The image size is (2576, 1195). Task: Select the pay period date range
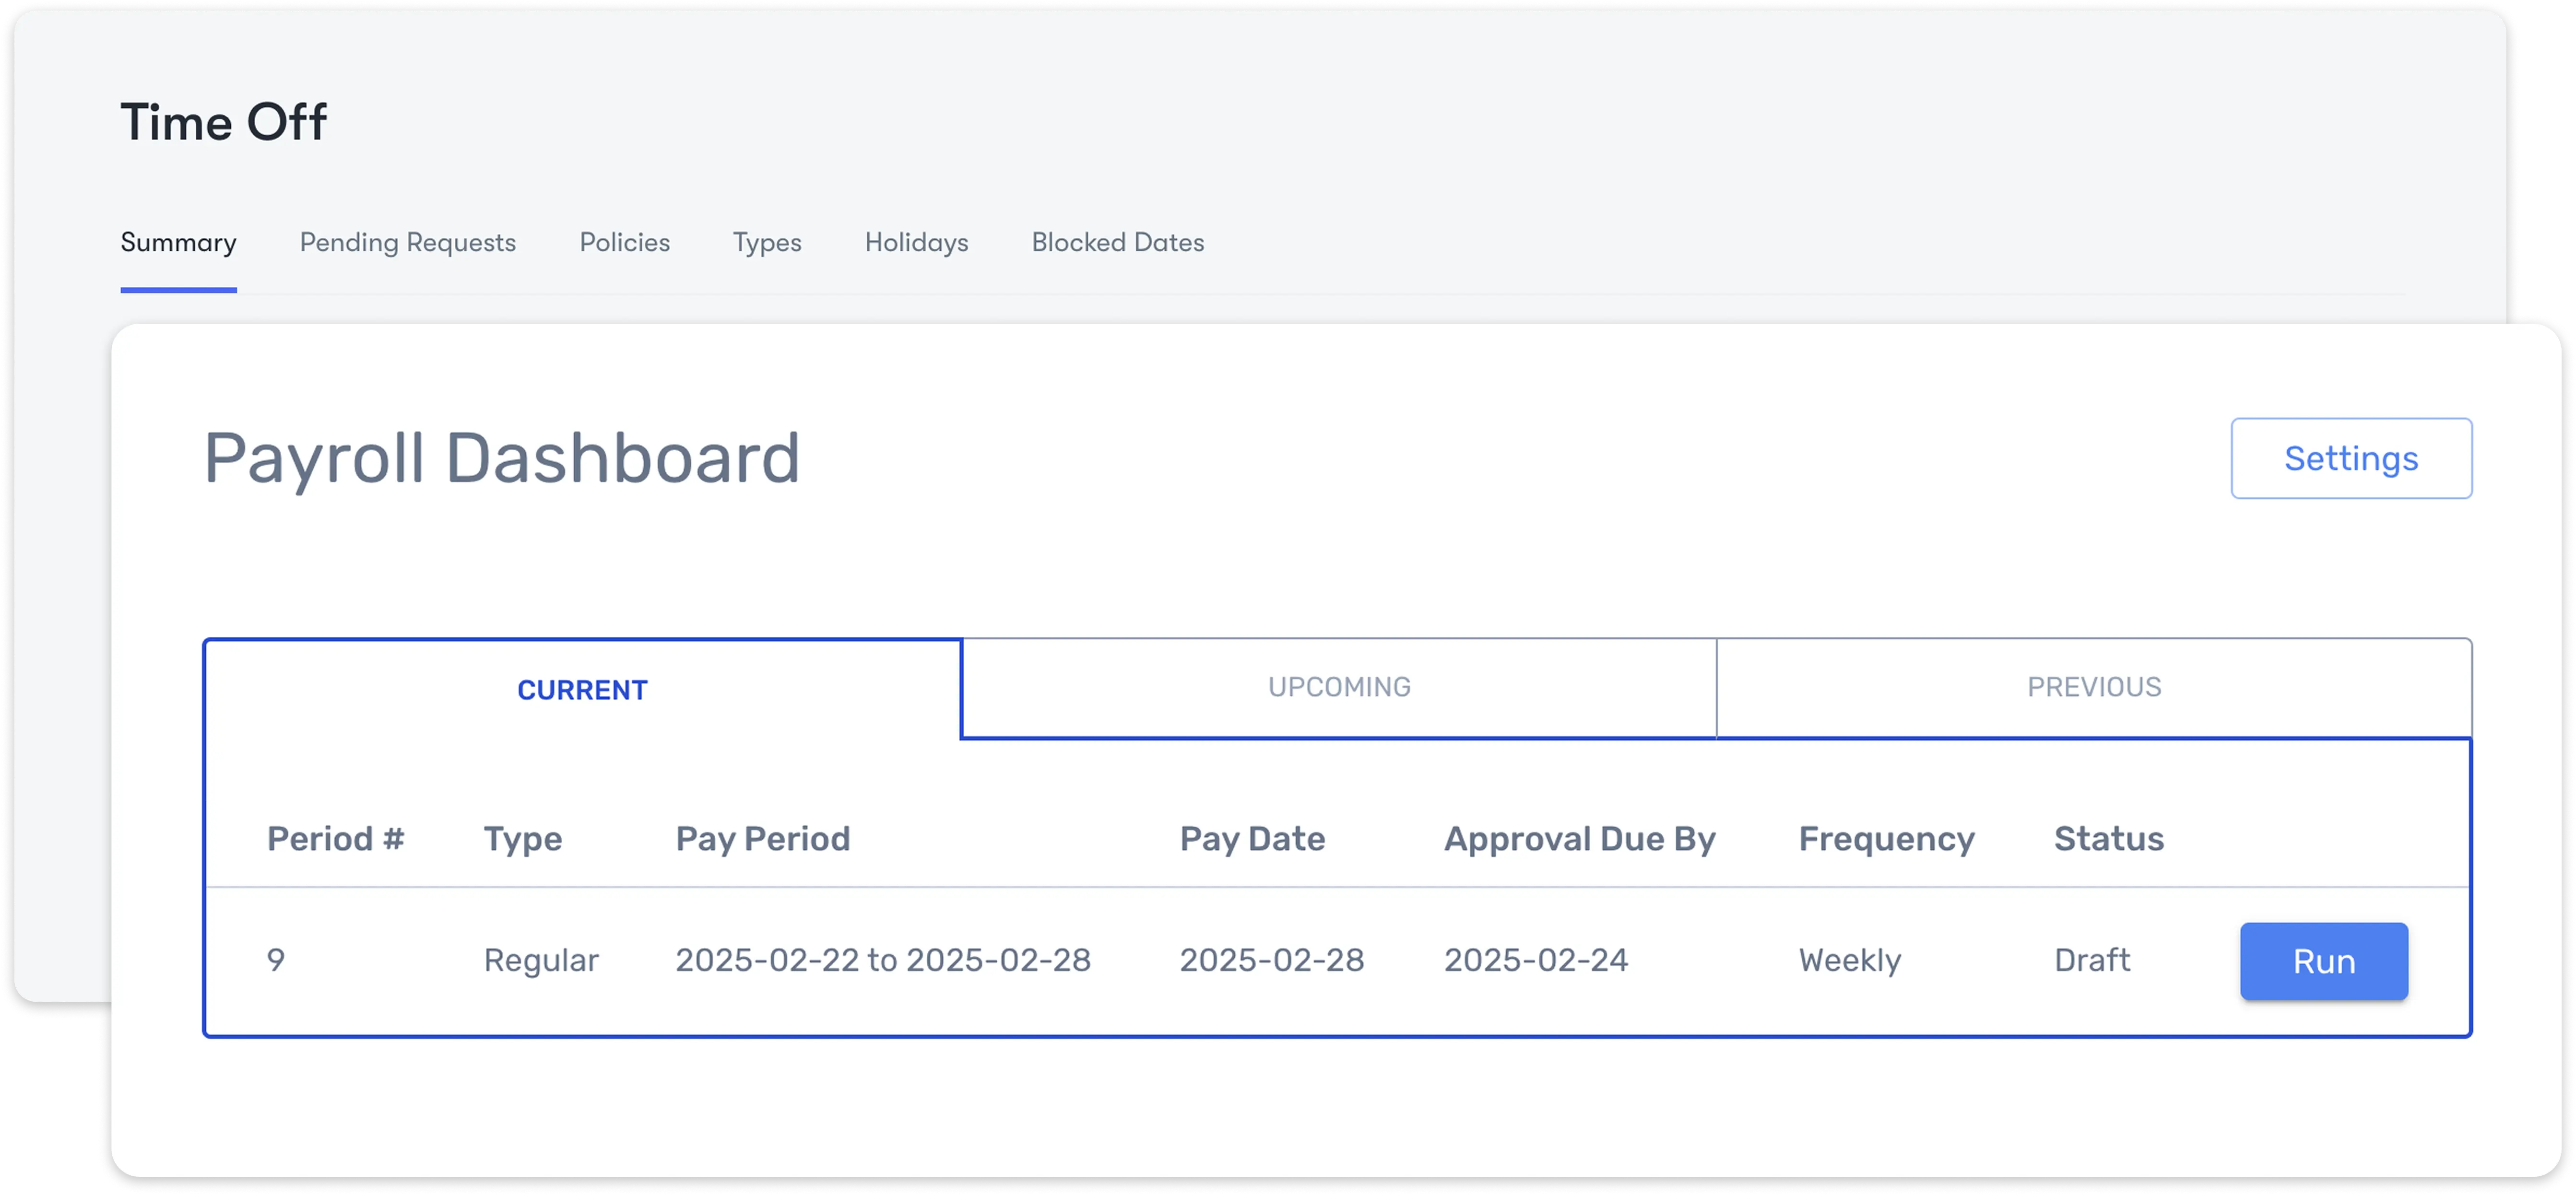pyautogui.click(x=884, y=961)
